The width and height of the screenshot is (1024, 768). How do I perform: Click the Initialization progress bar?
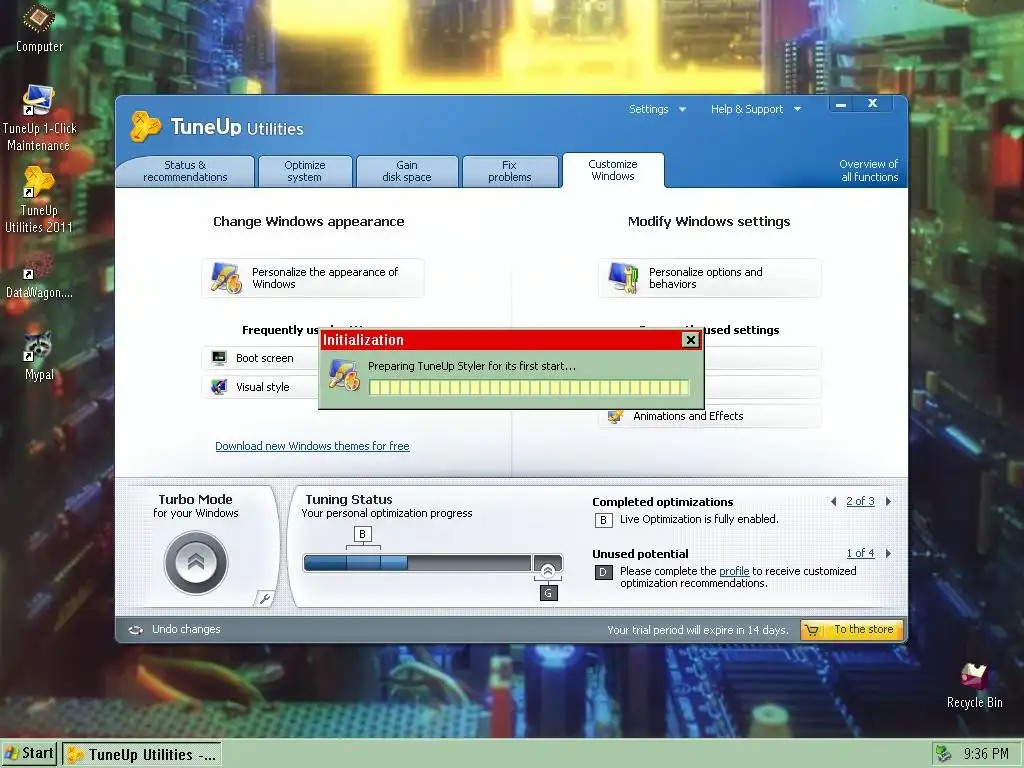(529, 387)
